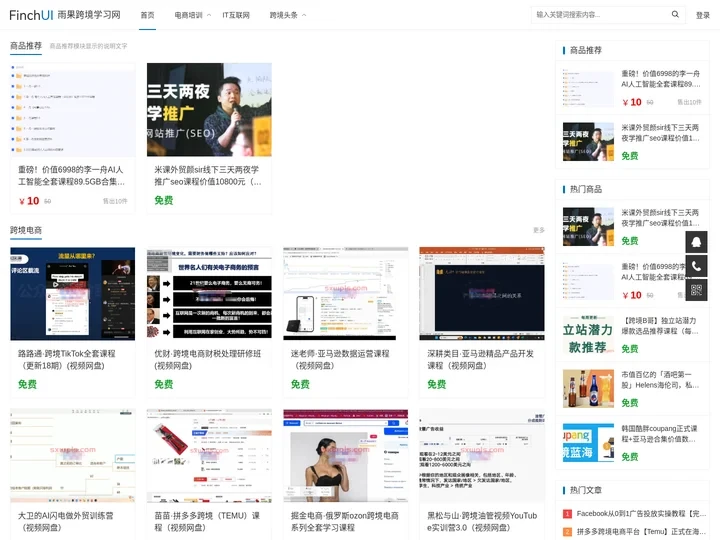The height and width of the screenshot is (540, 720).
Task: Click 更多 link in 跨境电商 section
Action: (x=539, y=230)
